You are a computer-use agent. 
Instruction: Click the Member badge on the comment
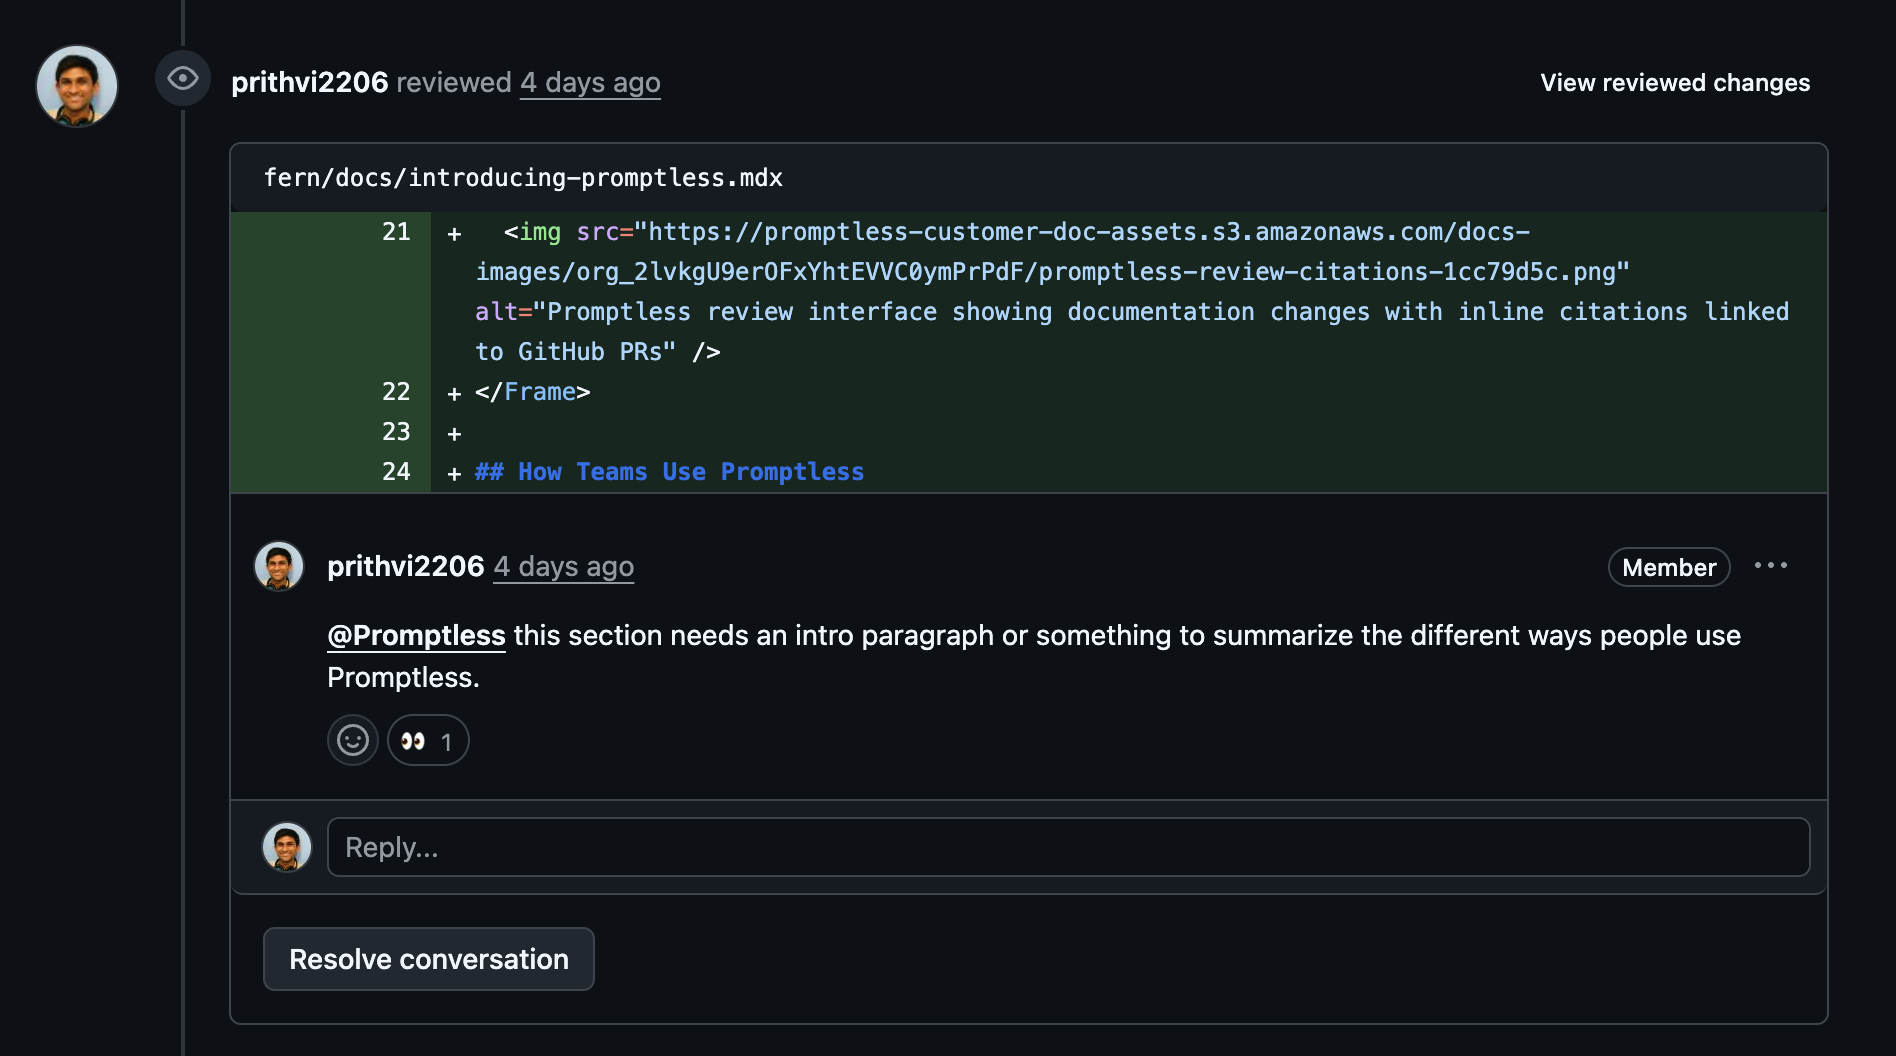[x=1668, y=567]
